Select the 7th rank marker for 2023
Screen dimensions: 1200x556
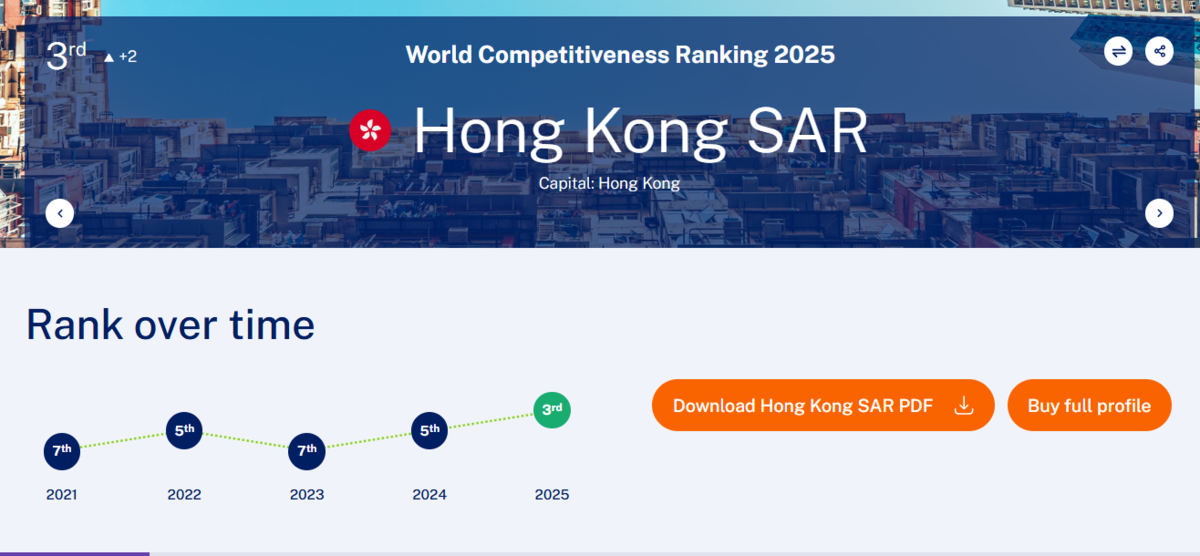coord(306,450)
